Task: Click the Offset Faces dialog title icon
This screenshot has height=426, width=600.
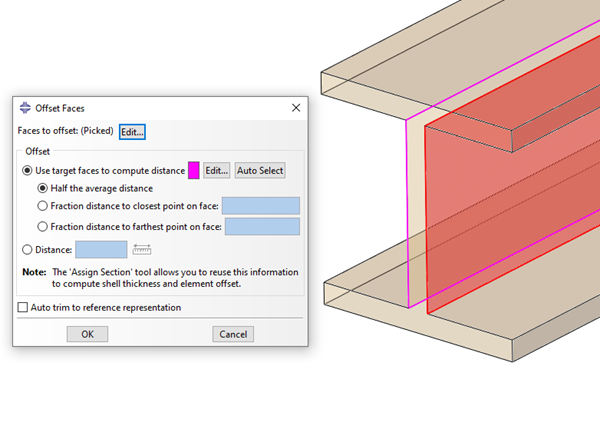Action: pos(25,107)
